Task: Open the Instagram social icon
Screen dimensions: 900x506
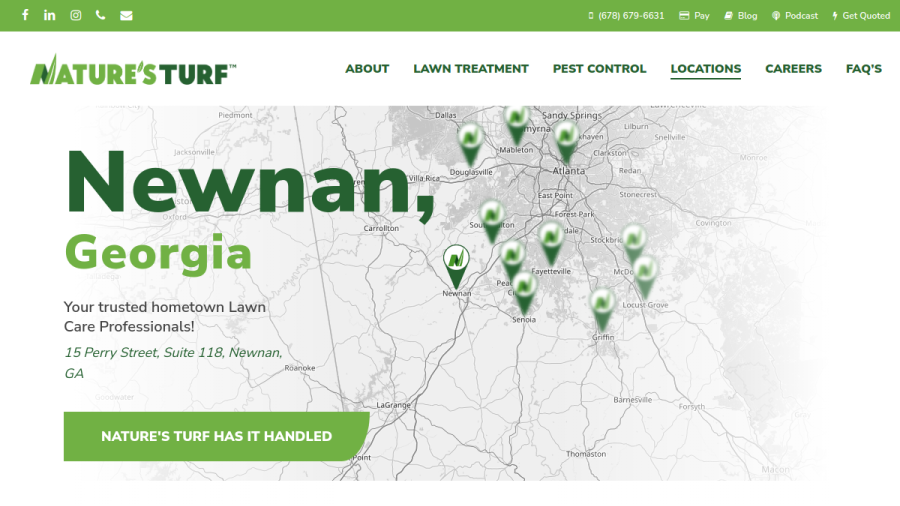Action: (x=76, y=15)
